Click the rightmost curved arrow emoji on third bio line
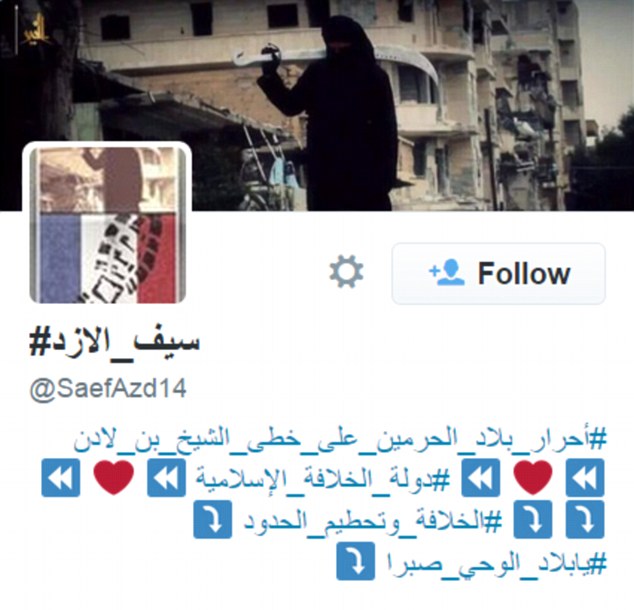Viewport: 634px width, 610px height. click(x=585, y=519)
